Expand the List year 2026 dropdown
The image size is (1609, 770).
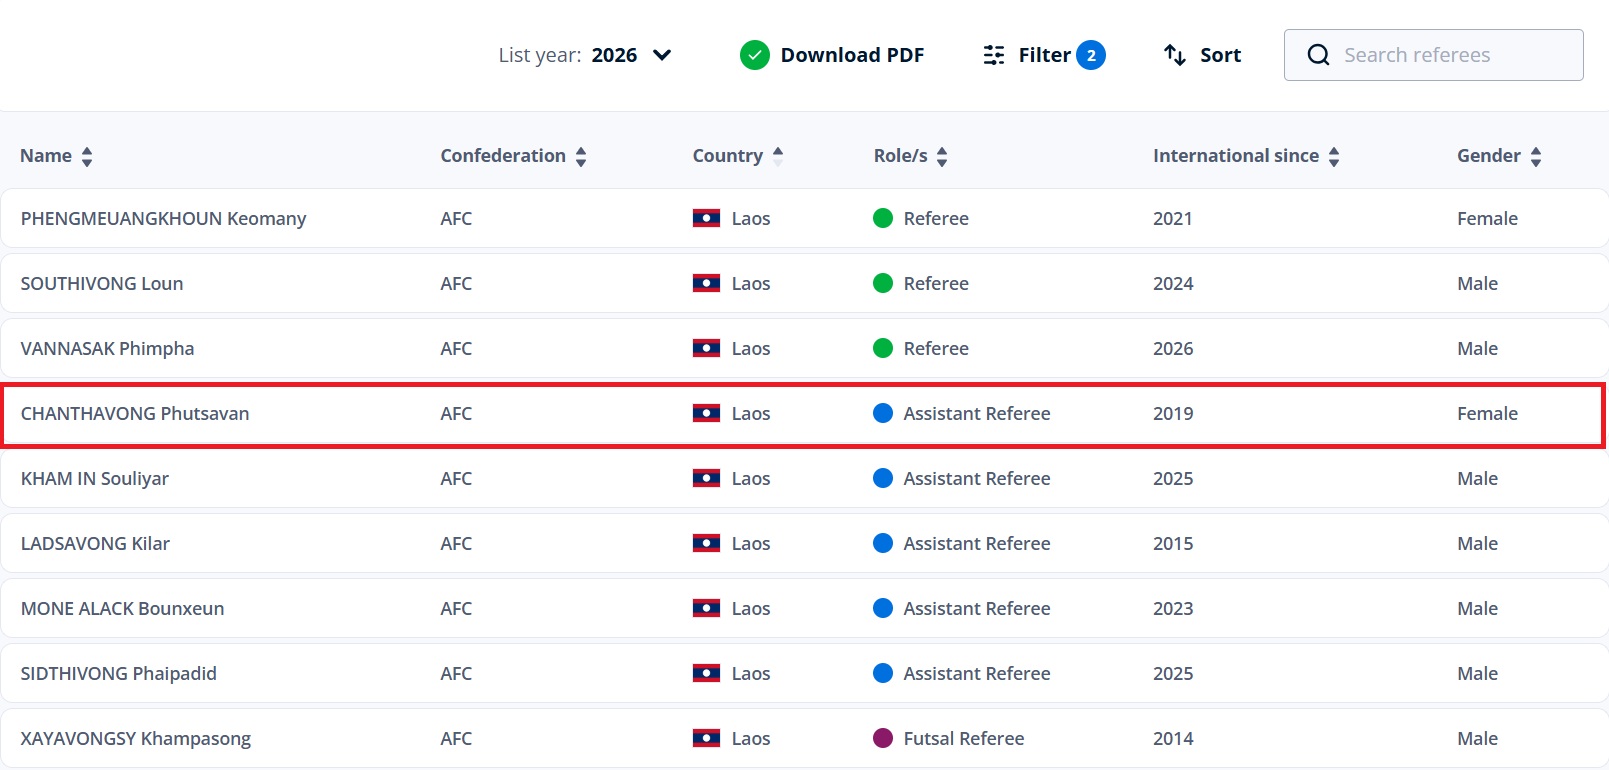click(x=661, y=55)
